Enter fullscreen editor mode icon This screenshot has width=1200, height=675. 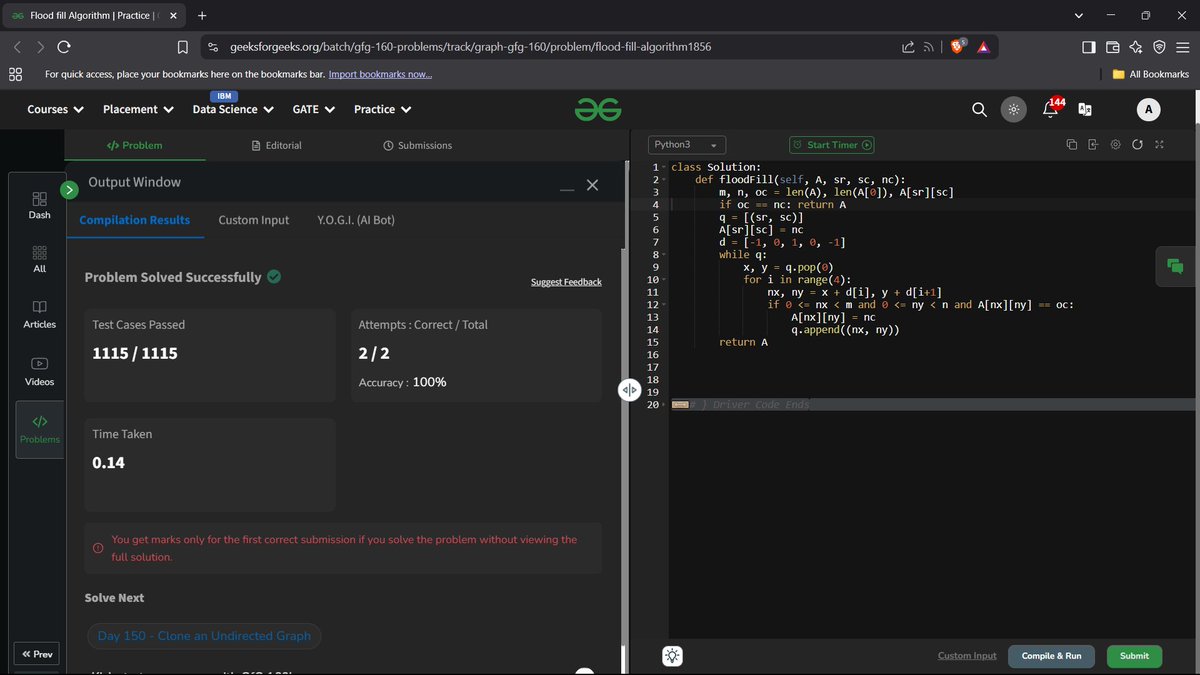point(1159,145)
